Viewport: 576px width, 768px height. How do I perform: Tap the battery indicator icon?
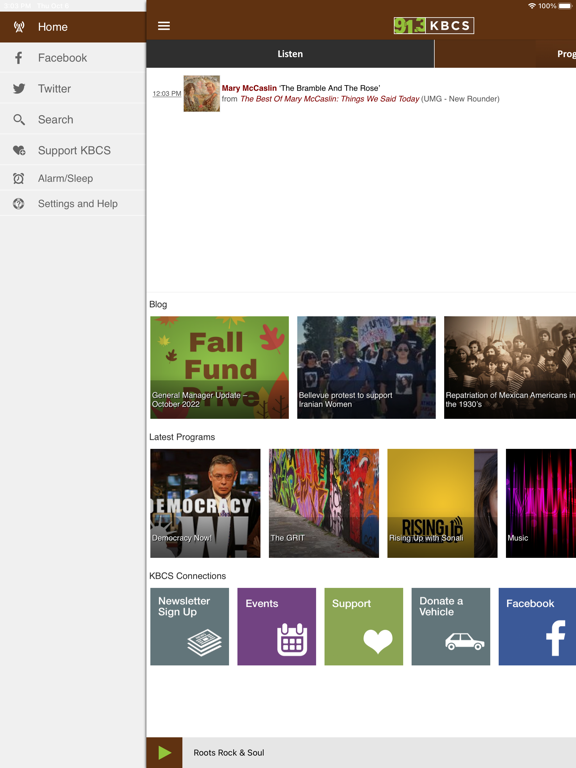click(x=565, y=6)
